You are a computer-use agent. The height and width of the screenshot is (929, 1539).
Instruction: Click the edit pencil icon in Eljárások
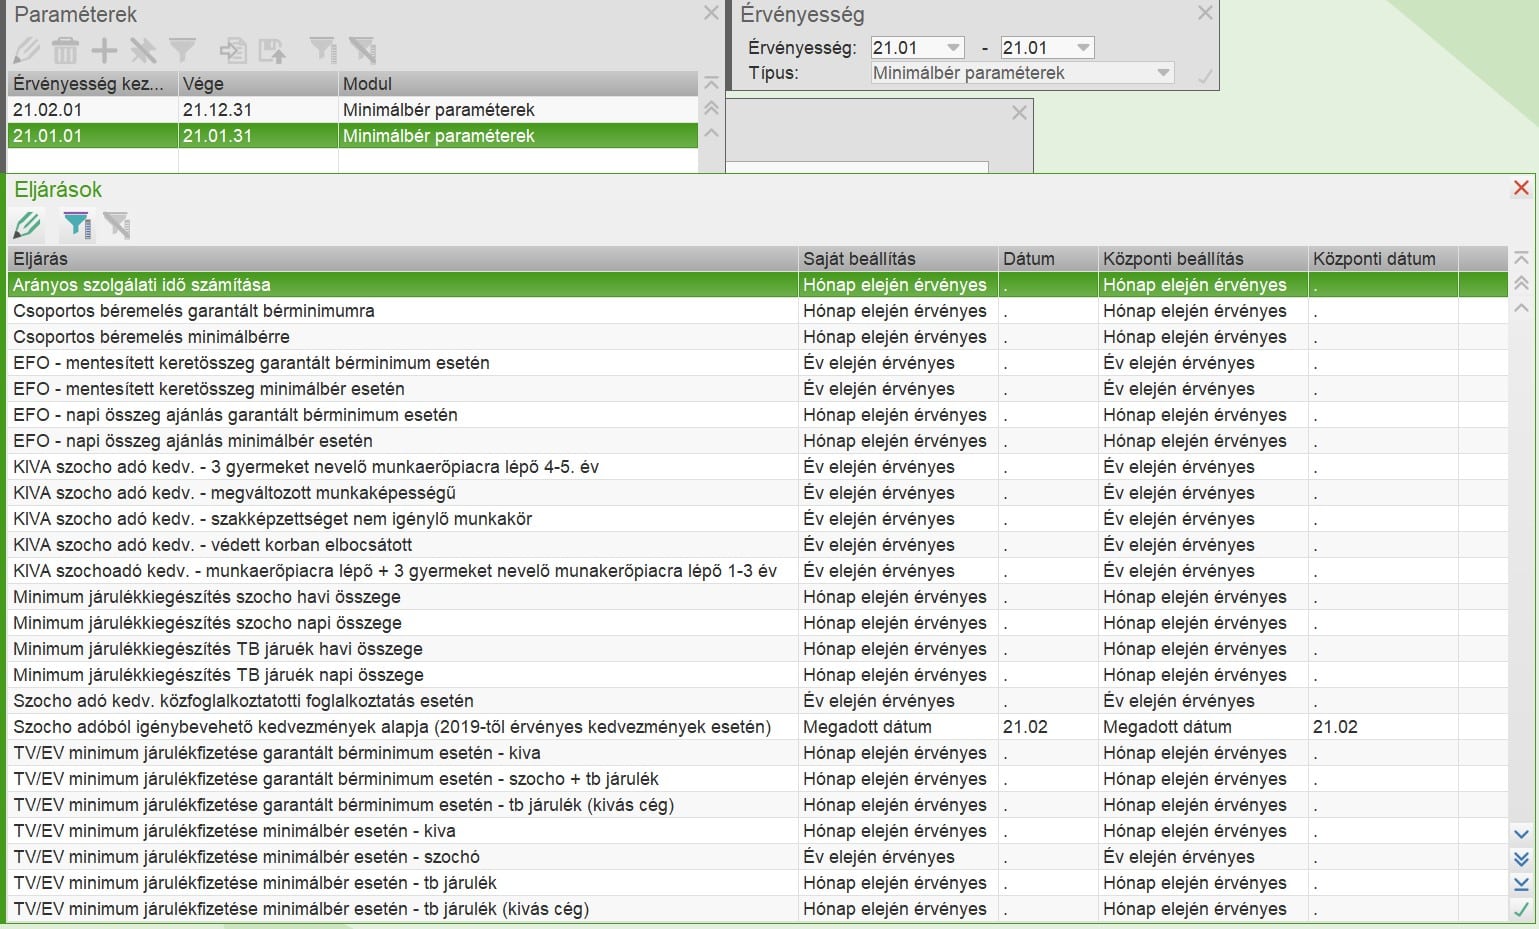click(x=27, y=225)
